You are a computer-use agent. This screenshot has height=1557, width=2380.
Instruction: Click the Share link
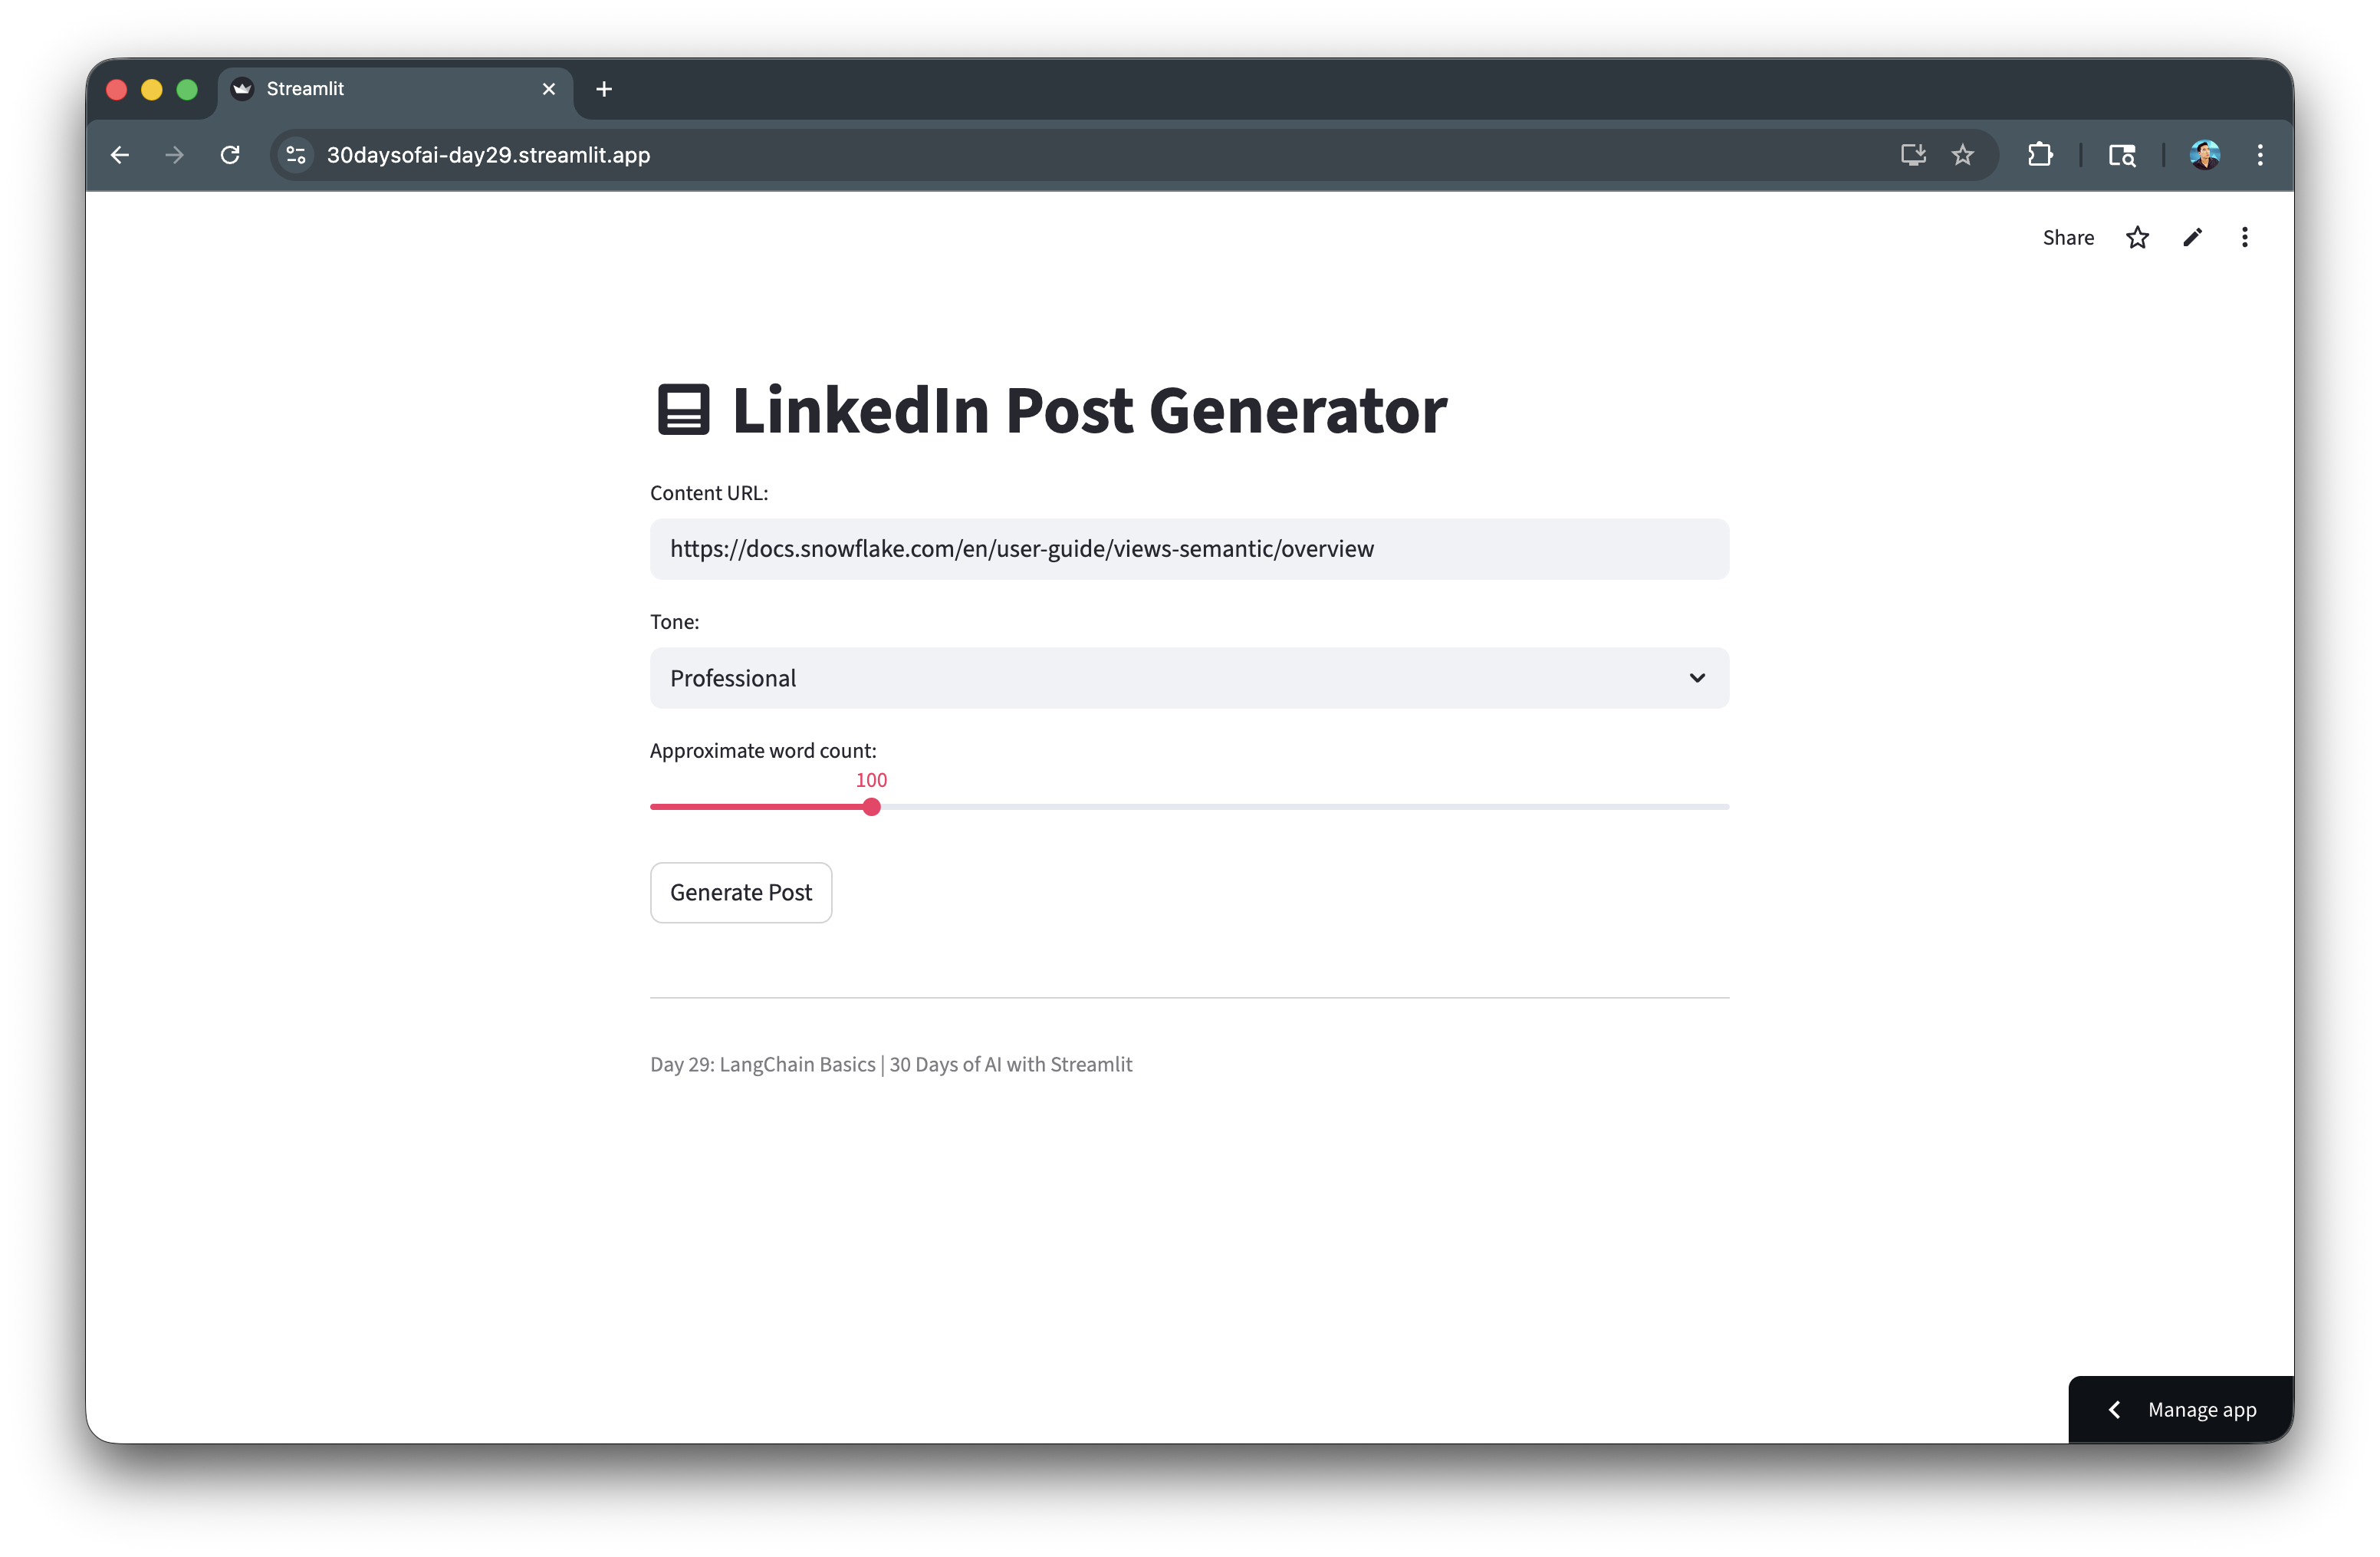click(2068, 238)
